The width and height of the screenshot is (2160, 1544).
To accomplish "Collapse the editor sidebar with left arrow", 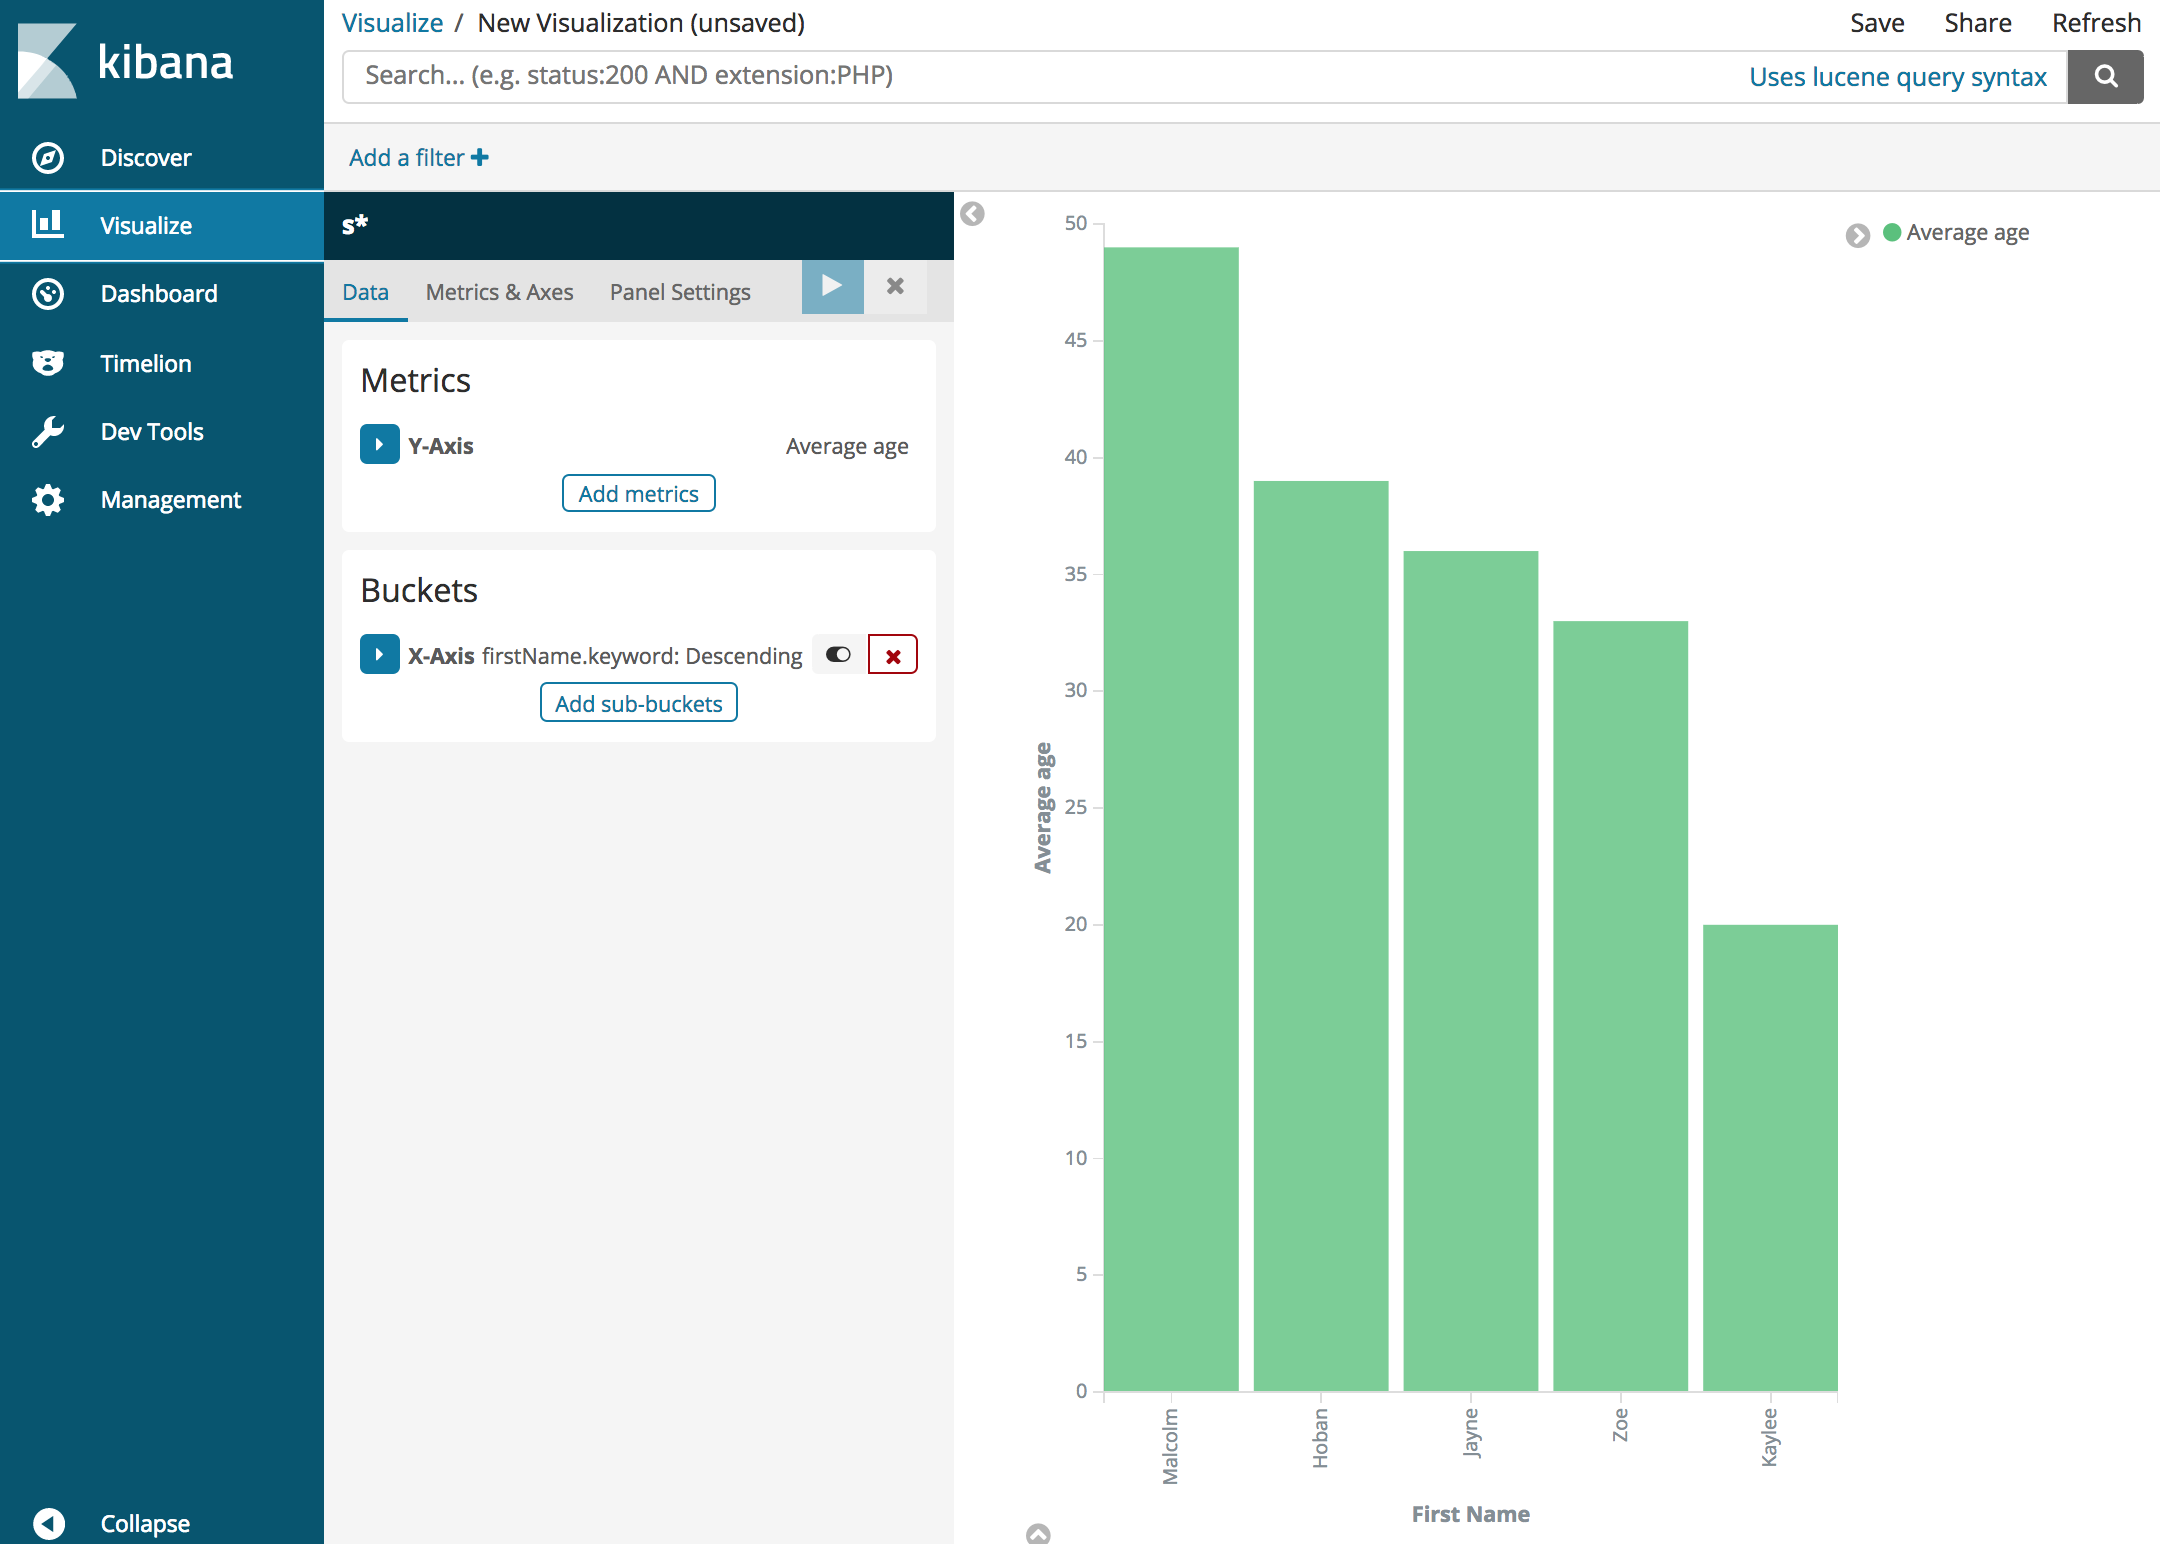I will coord(972,214).
